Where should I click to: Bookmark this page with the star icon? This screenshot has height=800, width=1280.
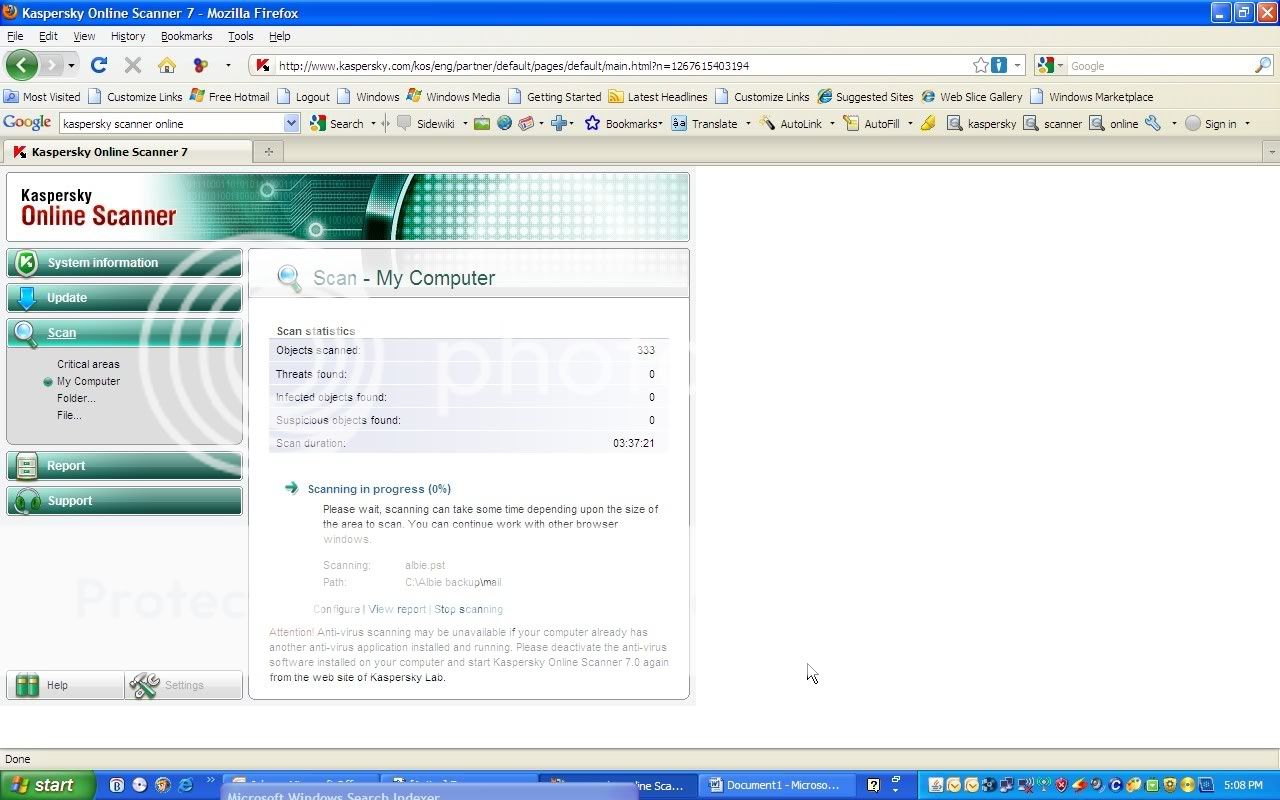[980, 65]
